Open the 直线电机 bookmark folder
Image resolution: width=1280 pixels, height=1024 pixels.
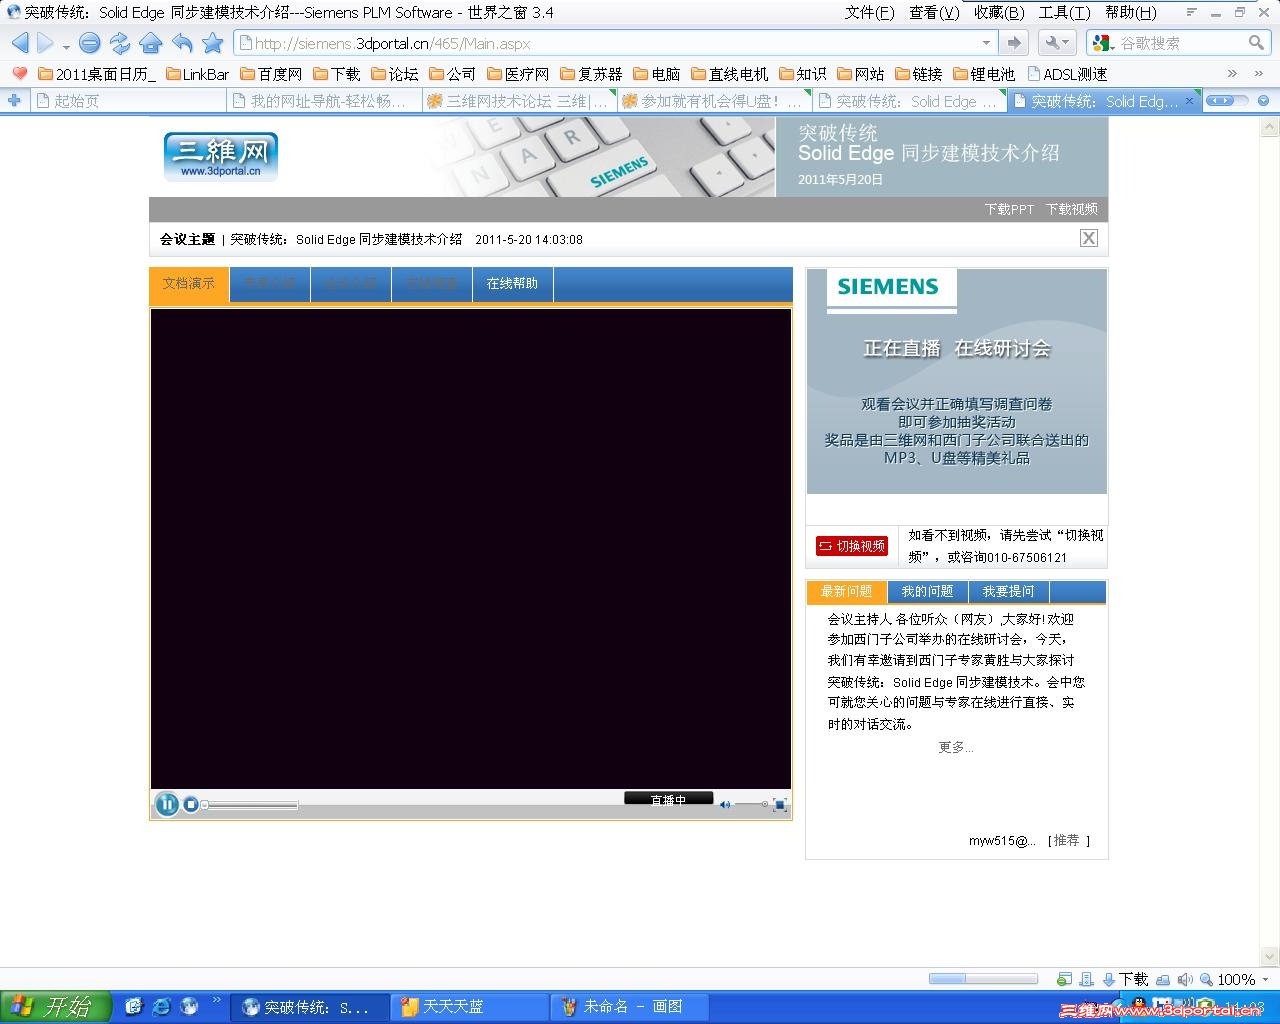(x=730, y=74)
